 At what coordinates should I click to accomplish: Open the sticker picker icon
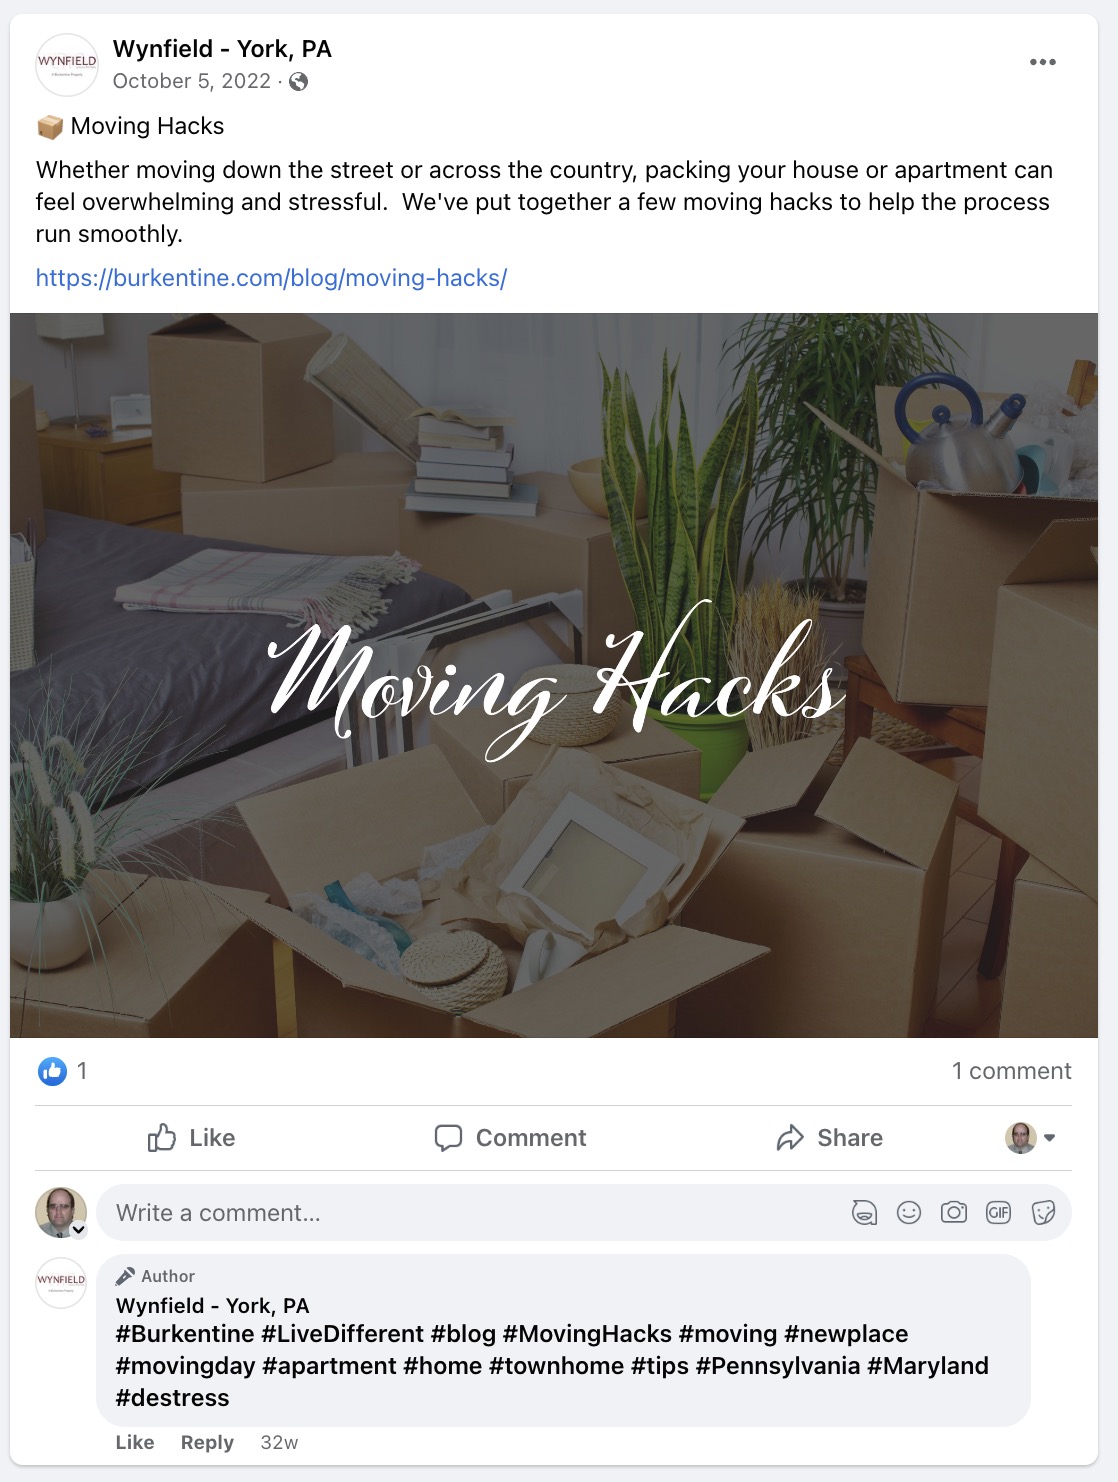[x=1044, y=1213]
